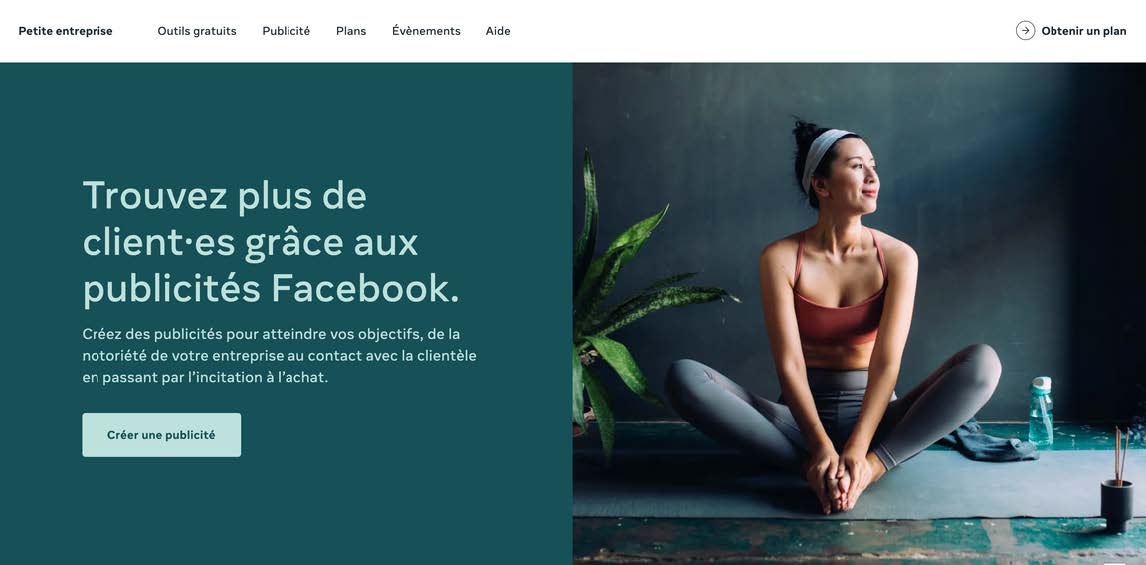Image resolution: width=1146 pixels, height=565 pixels.
Task: Open the Publicité navigation menu
Action: tap(286, 31)
